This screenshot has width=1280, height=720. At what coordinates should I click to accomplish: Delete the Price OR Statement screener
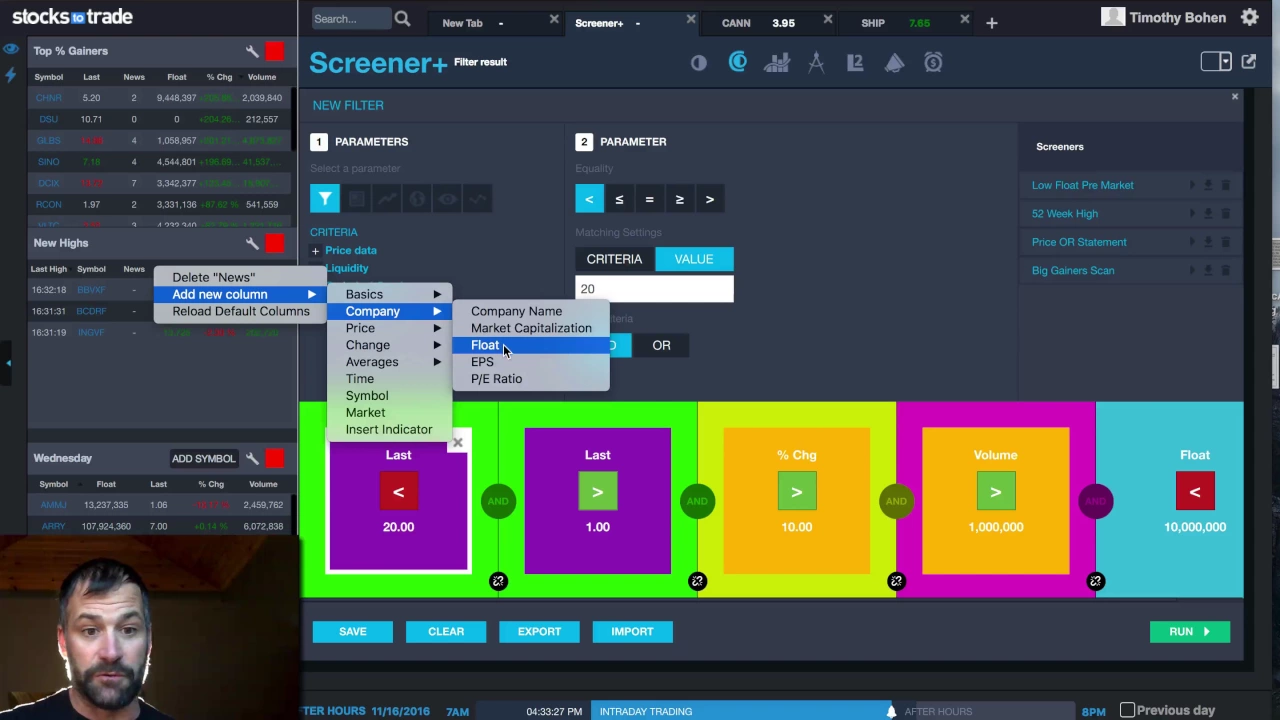point(1225,242)
